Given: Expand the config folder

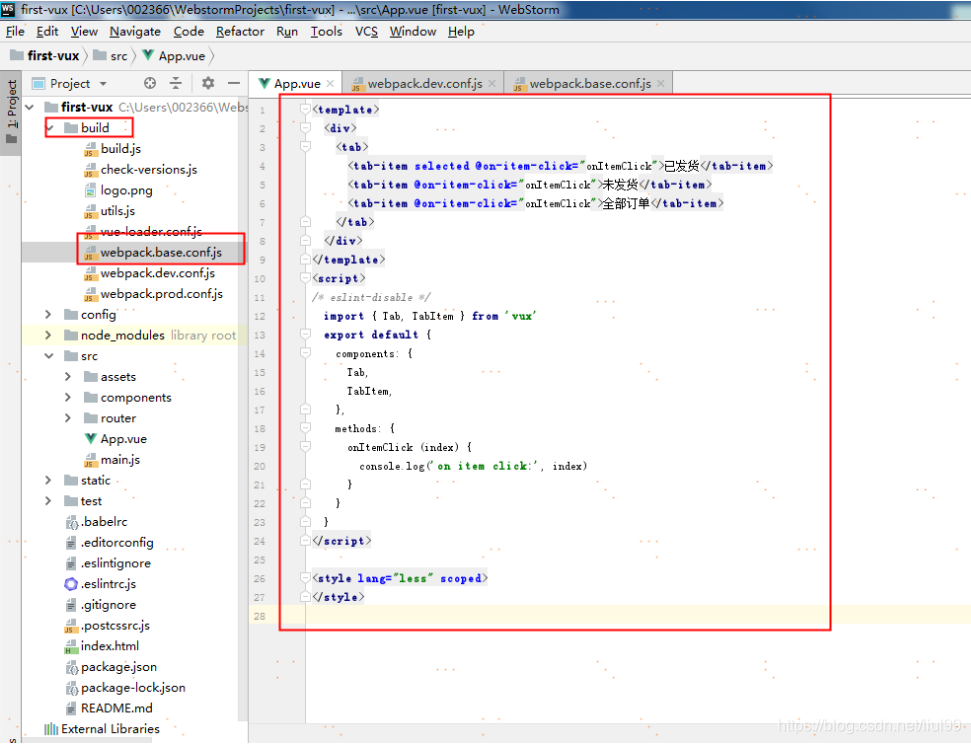Looking at the screenshot, I should click(x=48, y=315).
